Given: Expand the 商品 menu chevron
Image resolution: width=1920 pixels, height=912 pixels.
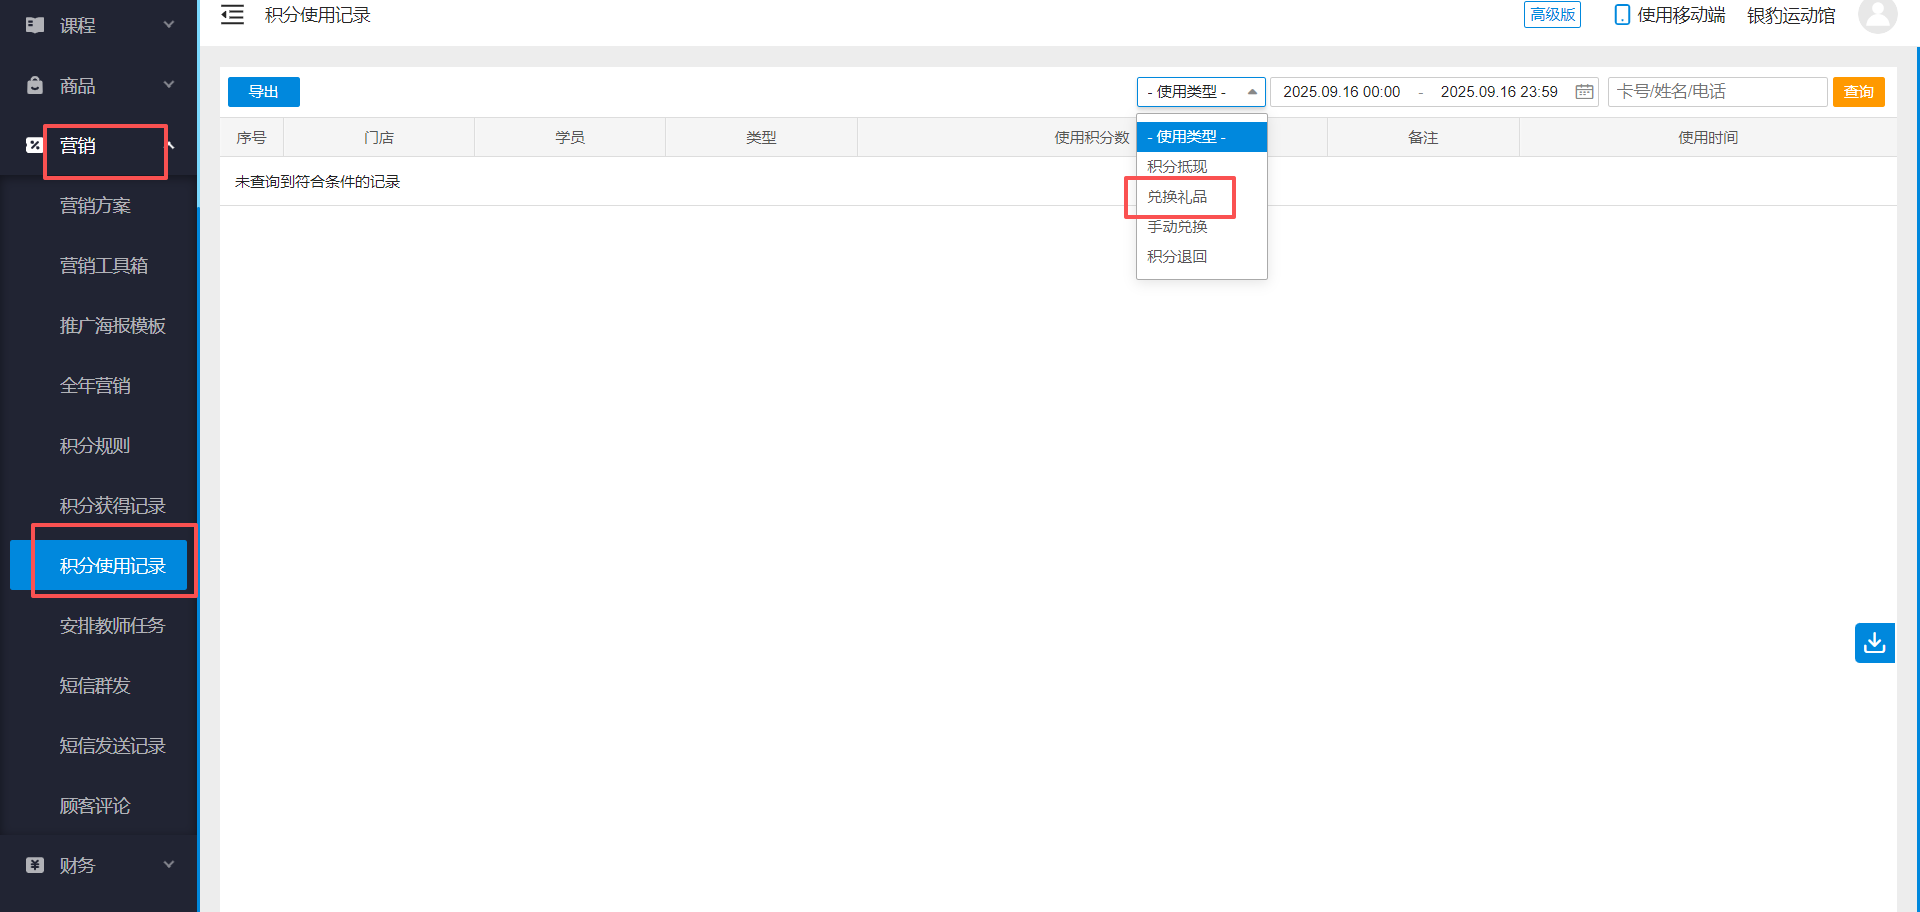Looking at the screenshot, I should (169, 85).
